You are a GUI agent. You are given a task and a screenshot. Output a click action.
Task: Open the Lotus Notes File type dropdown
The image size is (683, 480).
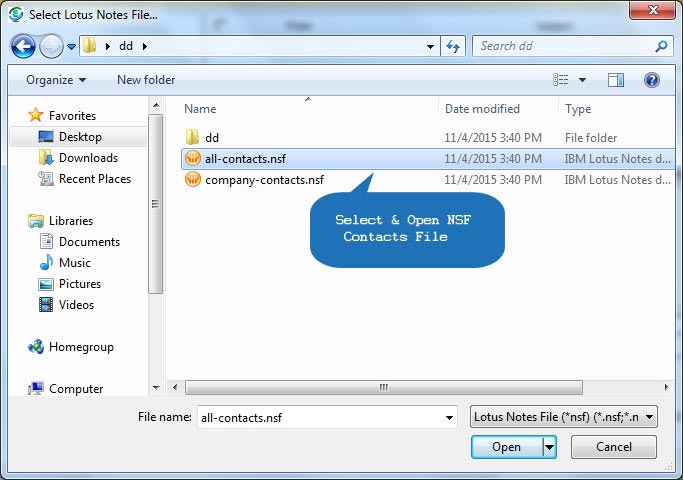[x=564, y=416]
